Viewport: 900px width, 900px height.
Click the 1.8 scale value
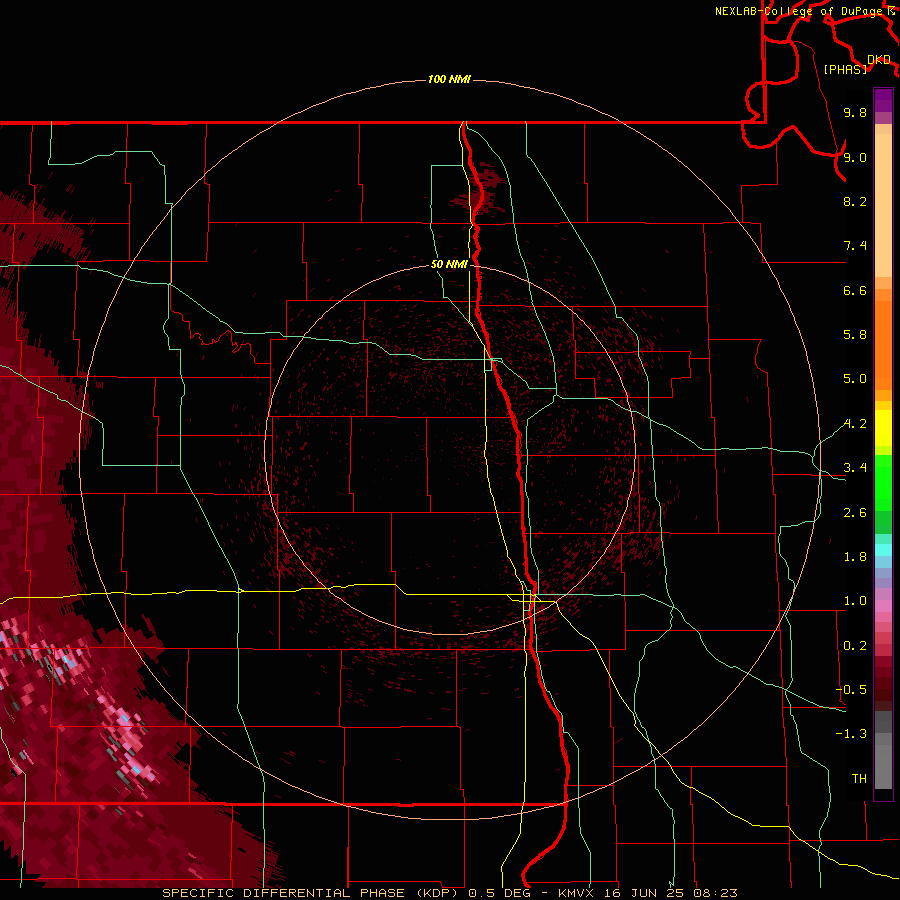855,557
